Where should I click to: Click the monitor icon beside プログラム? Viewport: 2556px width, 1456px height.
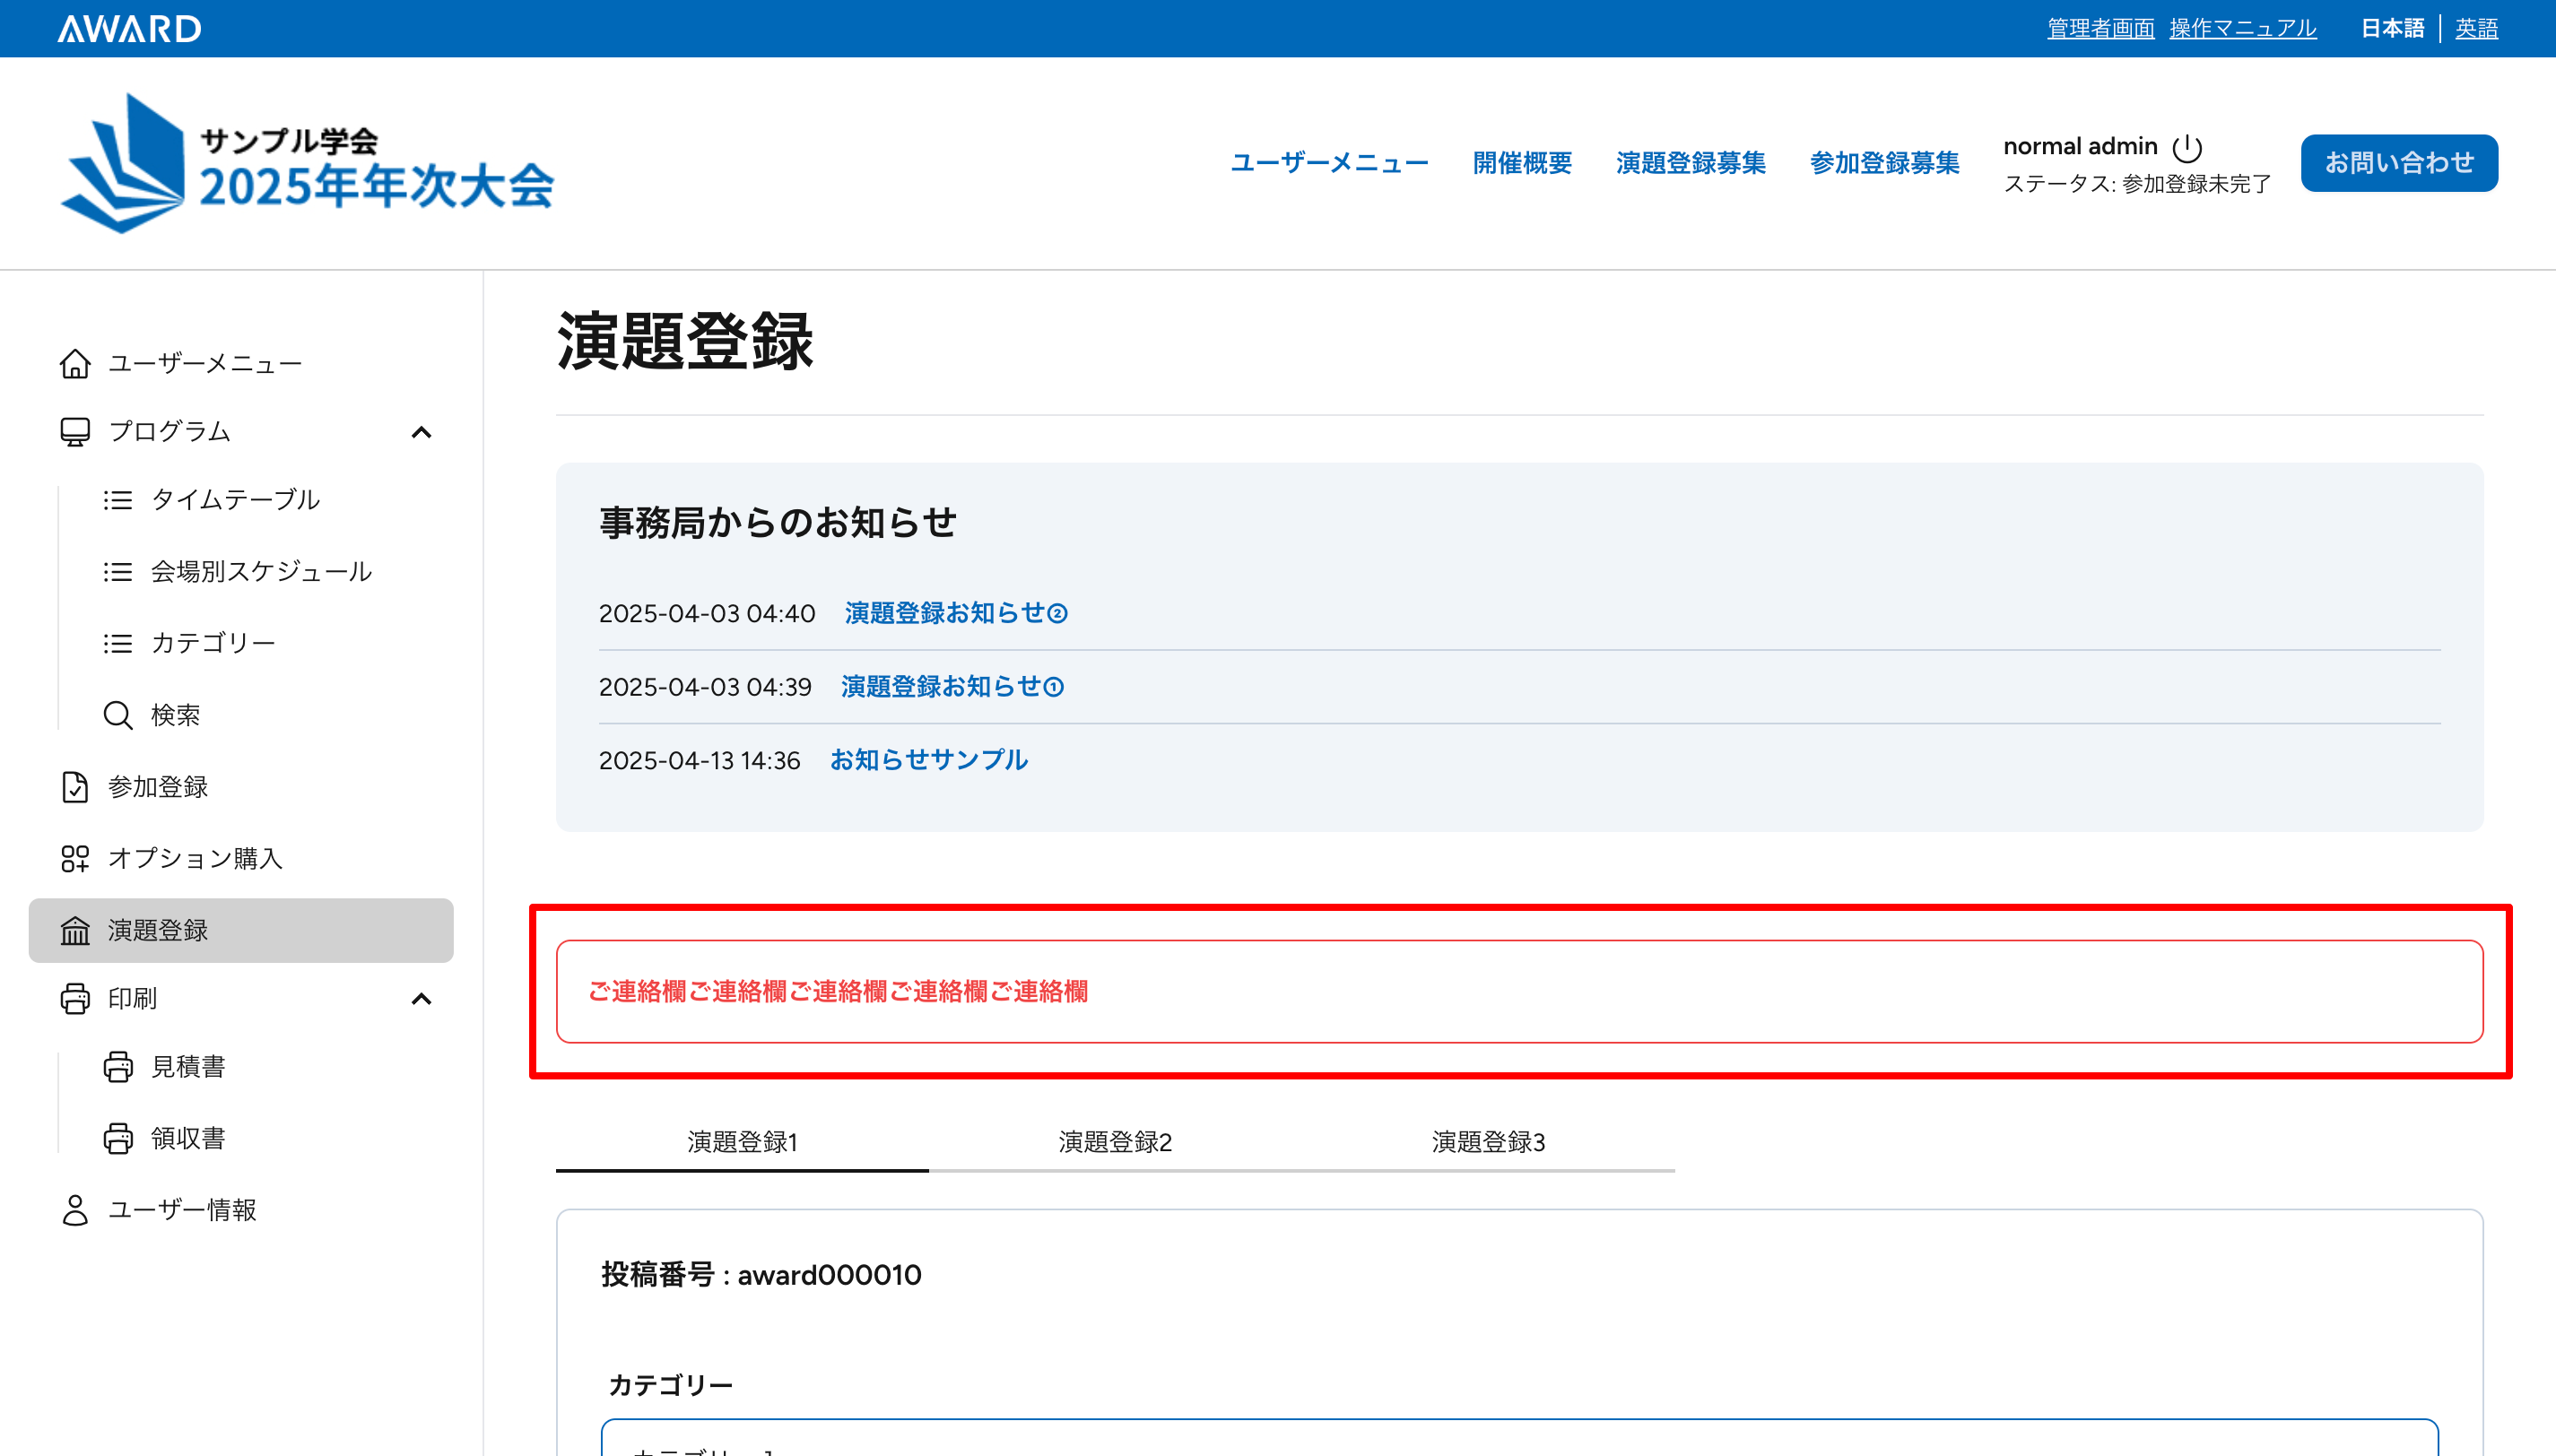pos(75,432)
